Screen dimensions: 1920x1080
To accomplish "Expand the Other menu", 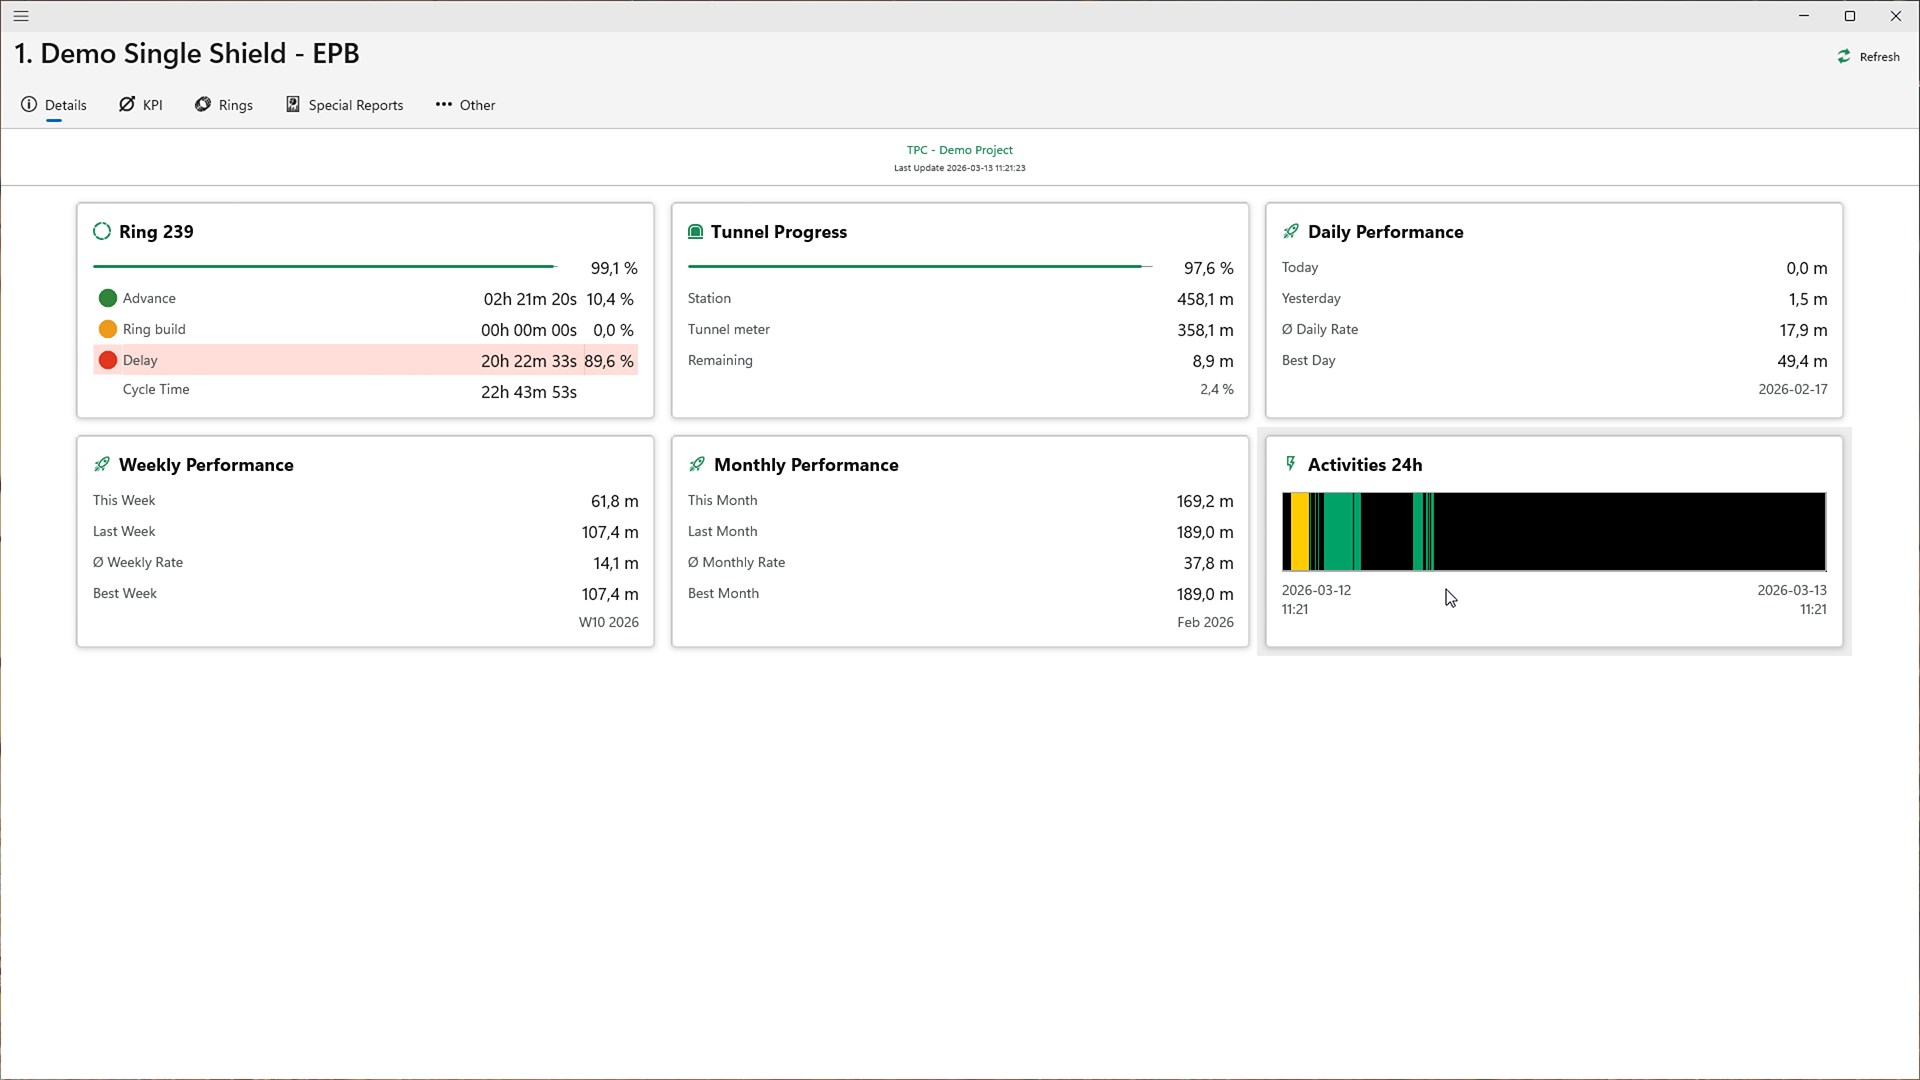I will tap(465, 105).
